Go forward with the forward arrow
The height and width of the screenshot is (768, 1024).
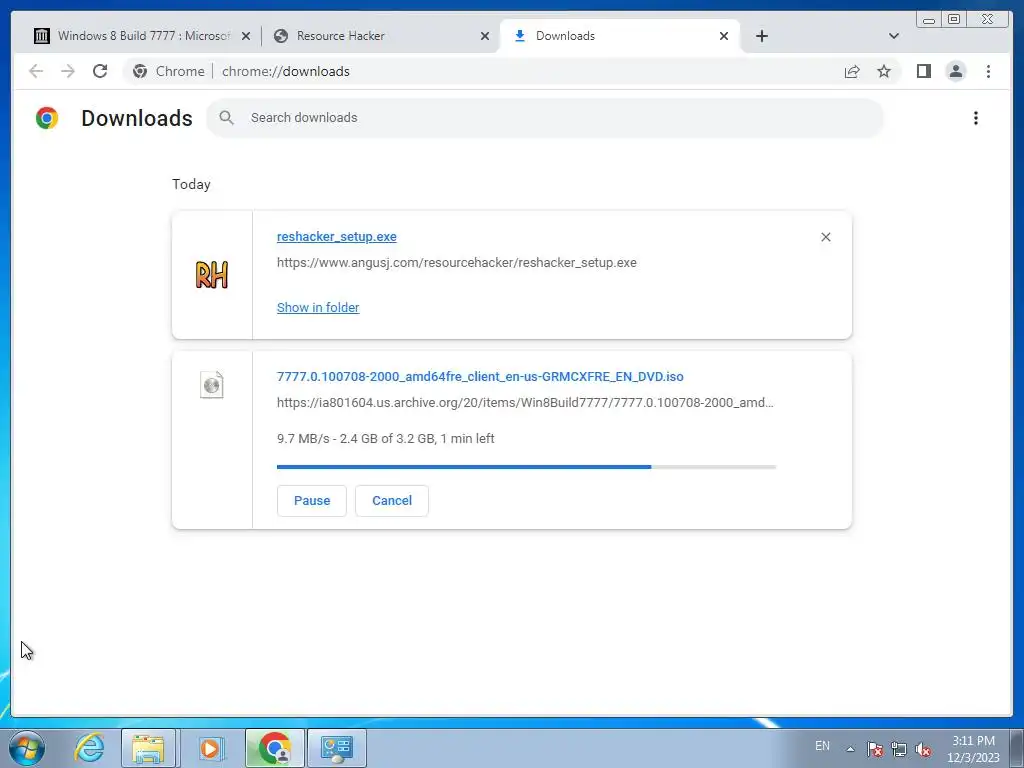pyautogui.click(x=68, y=71)
